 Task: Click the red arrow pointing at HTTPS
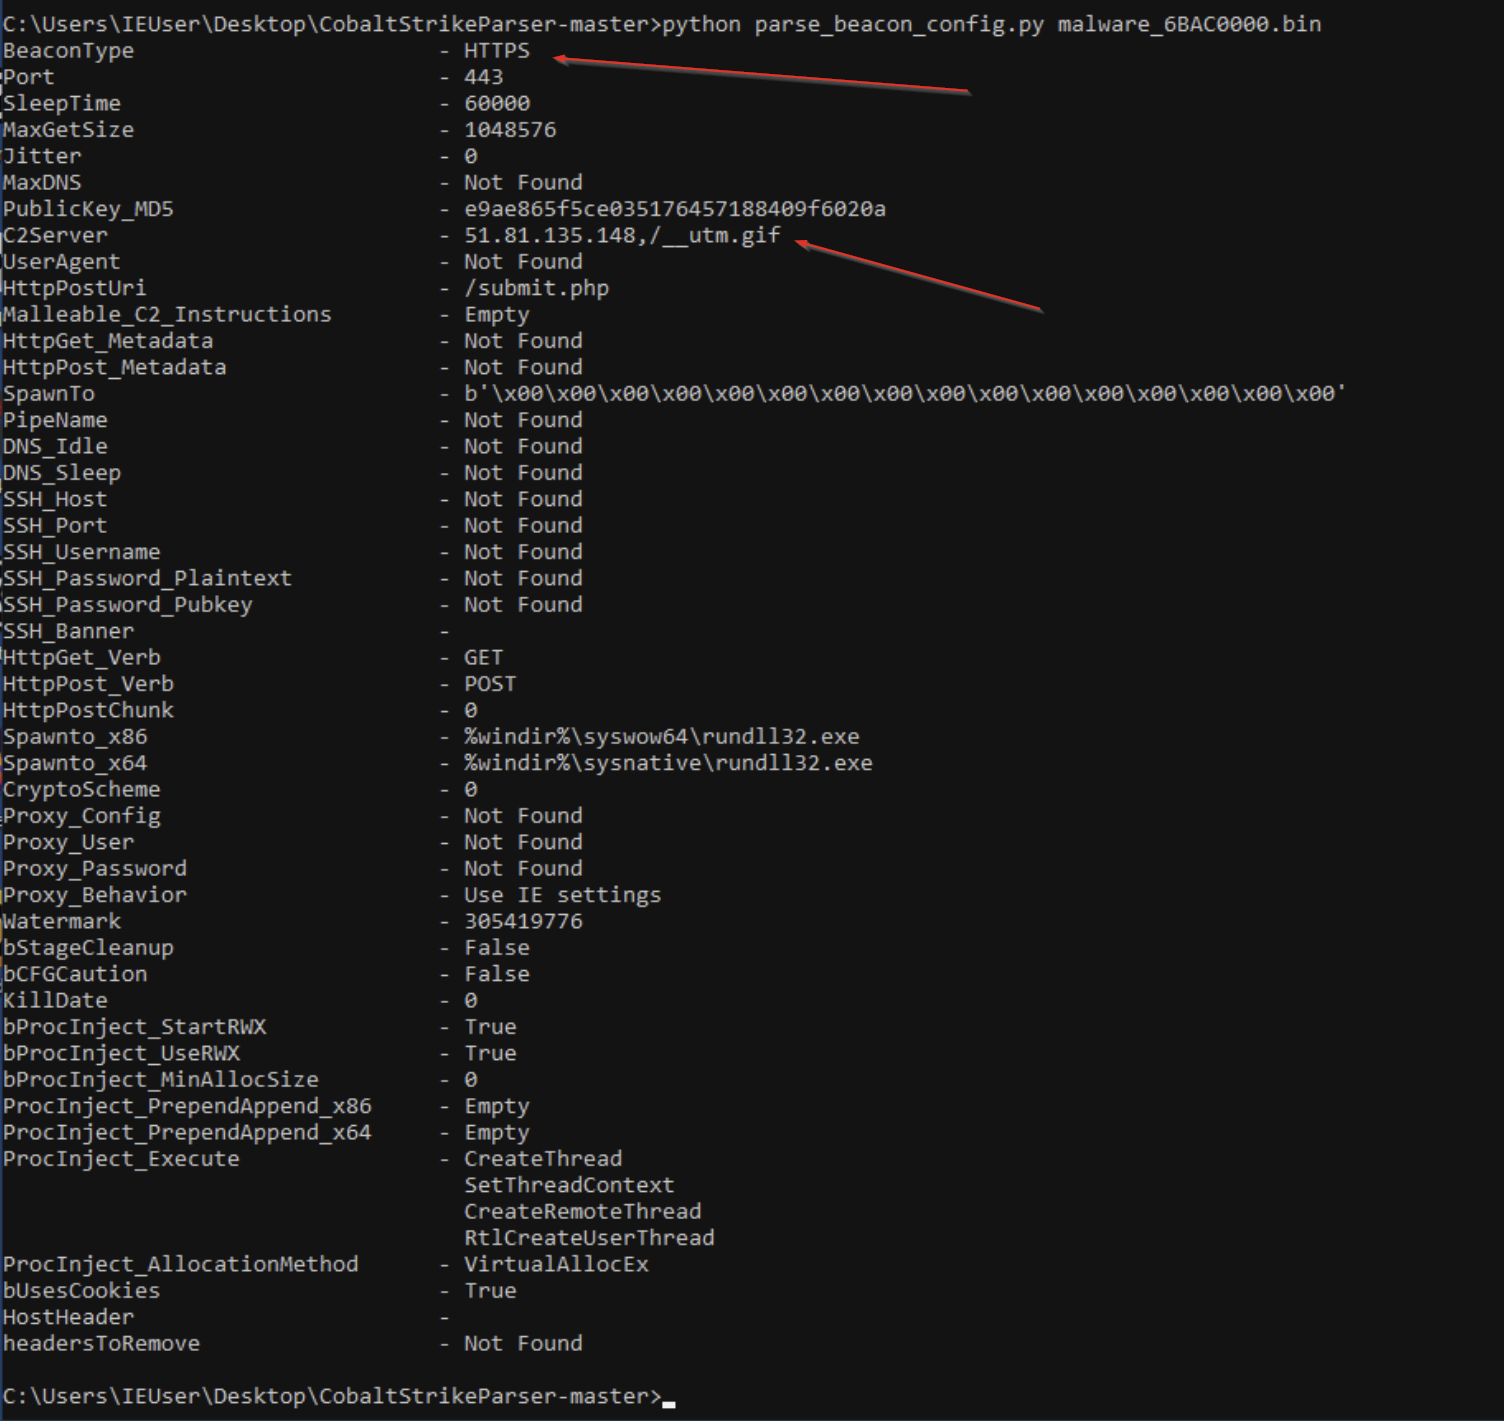pyautogui.click(x=762, y=75)
